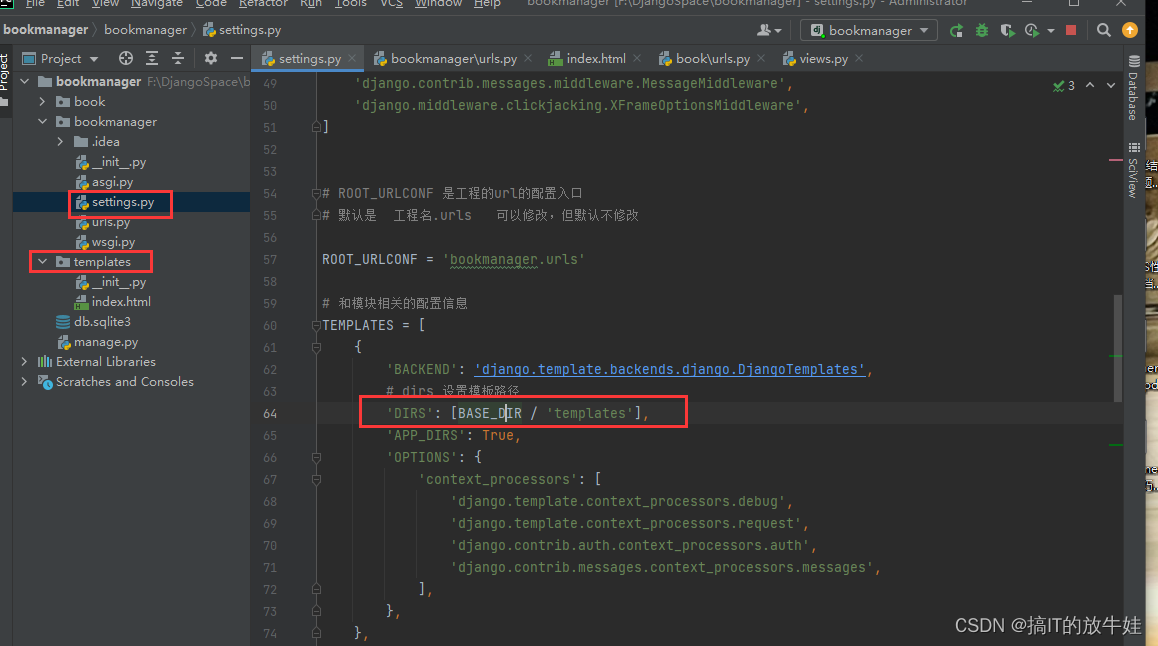Screen dimensions: 1158x646
Task: Open bookmanager run configuration dropdown
Action: click(868, 30)
